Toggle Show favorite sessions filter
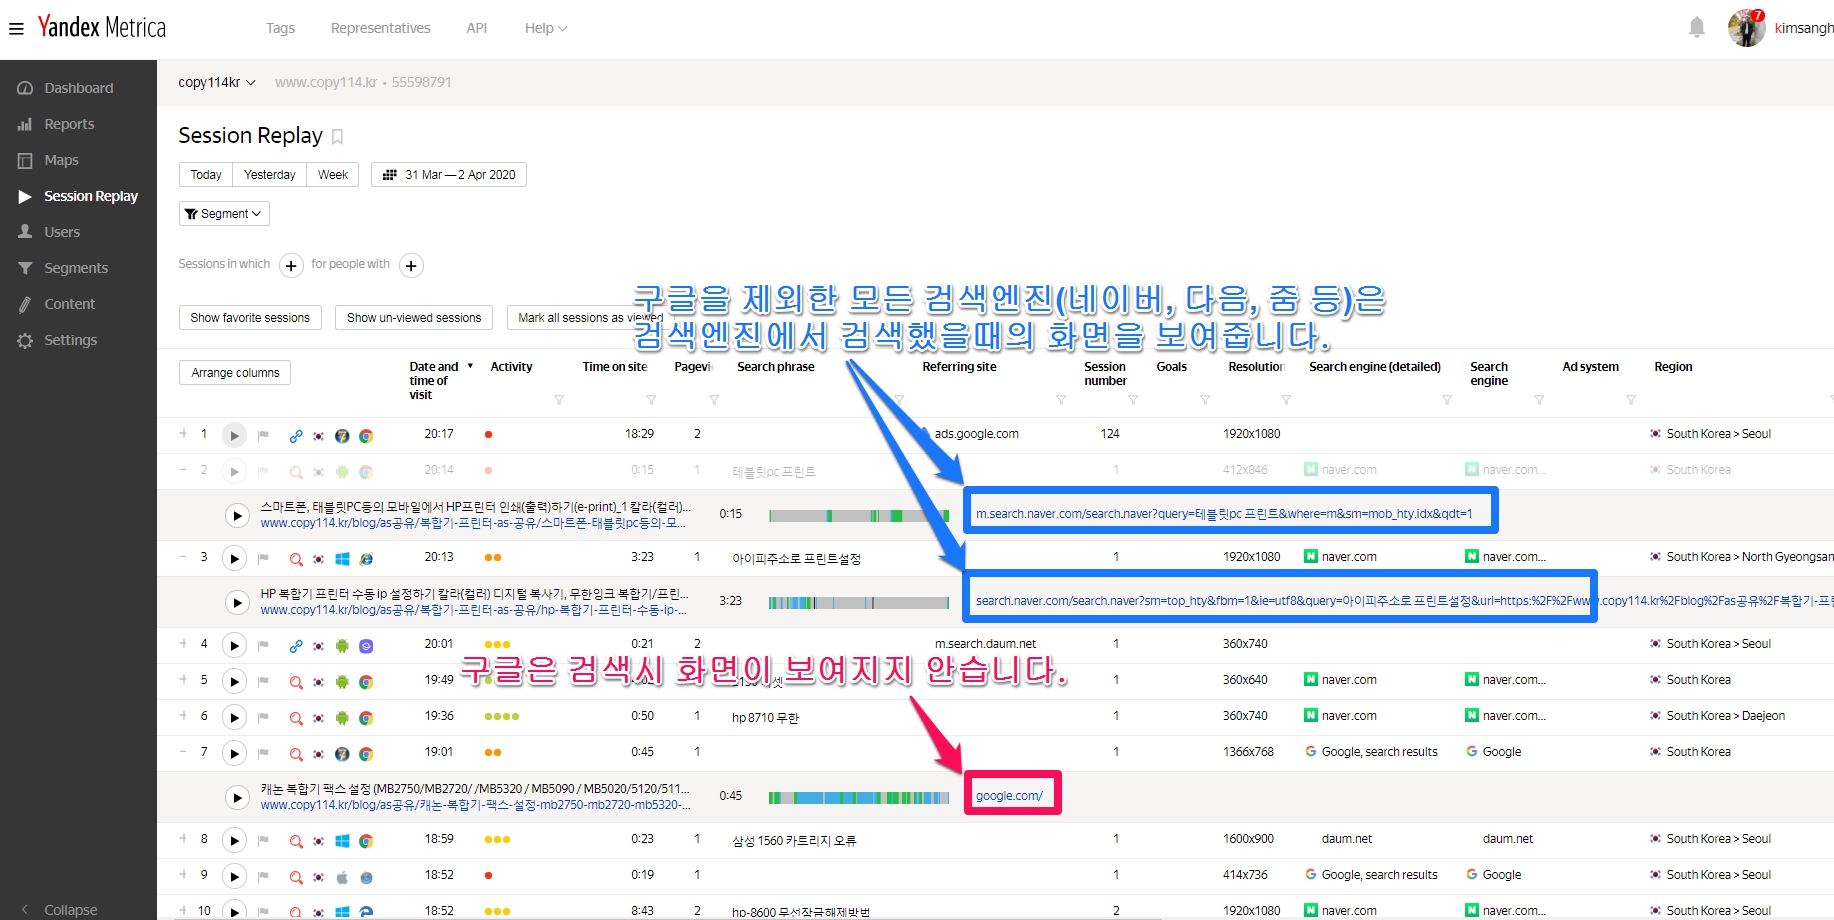The height and width of the screenshot is (920, 1834). pyautogui.click(x=250, y=318)
